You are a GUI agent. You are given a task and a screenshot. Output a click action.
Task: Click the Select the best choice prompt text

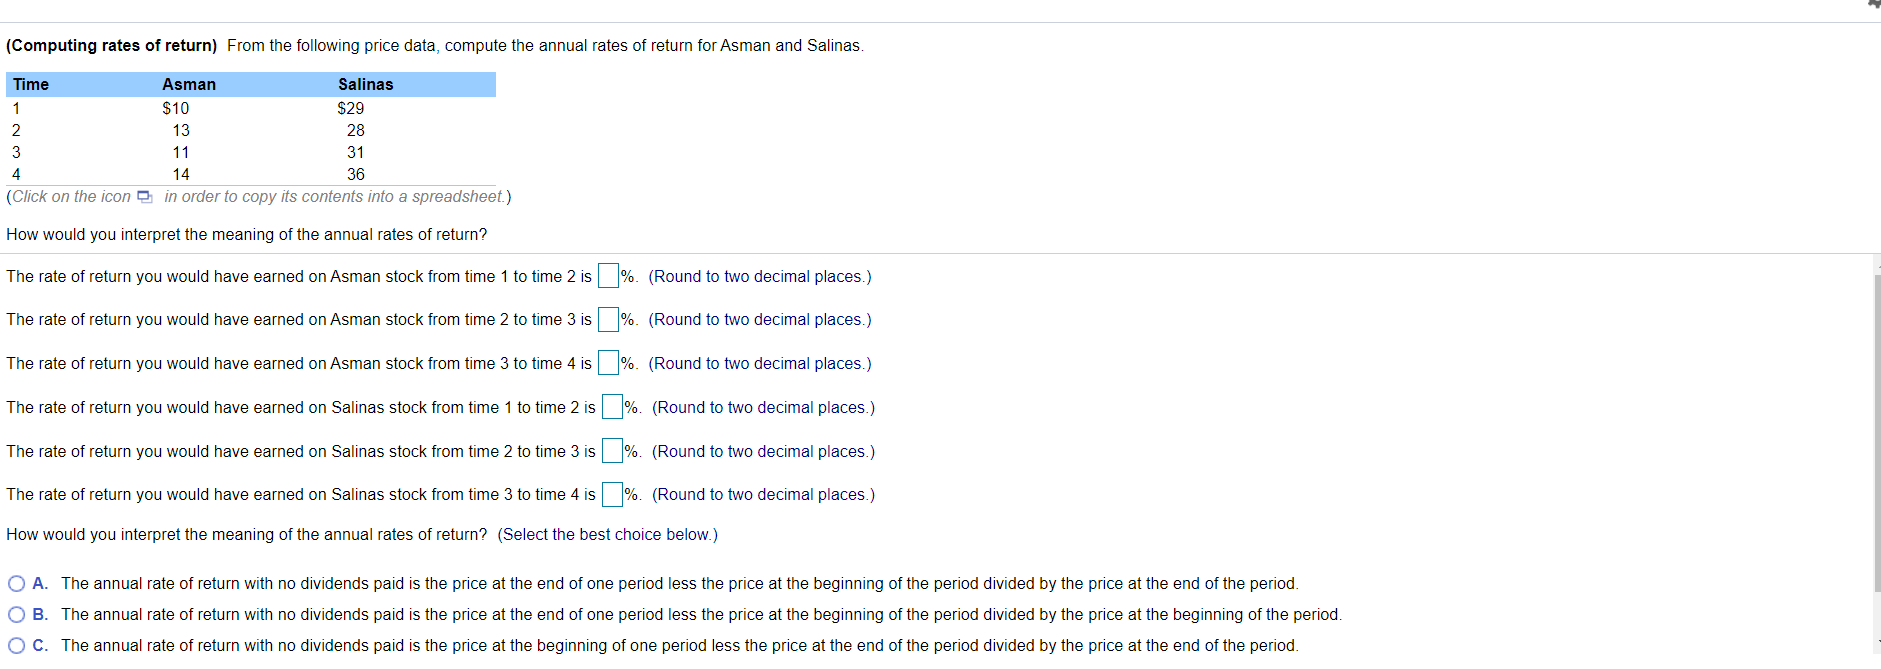(x=607, y=534)
